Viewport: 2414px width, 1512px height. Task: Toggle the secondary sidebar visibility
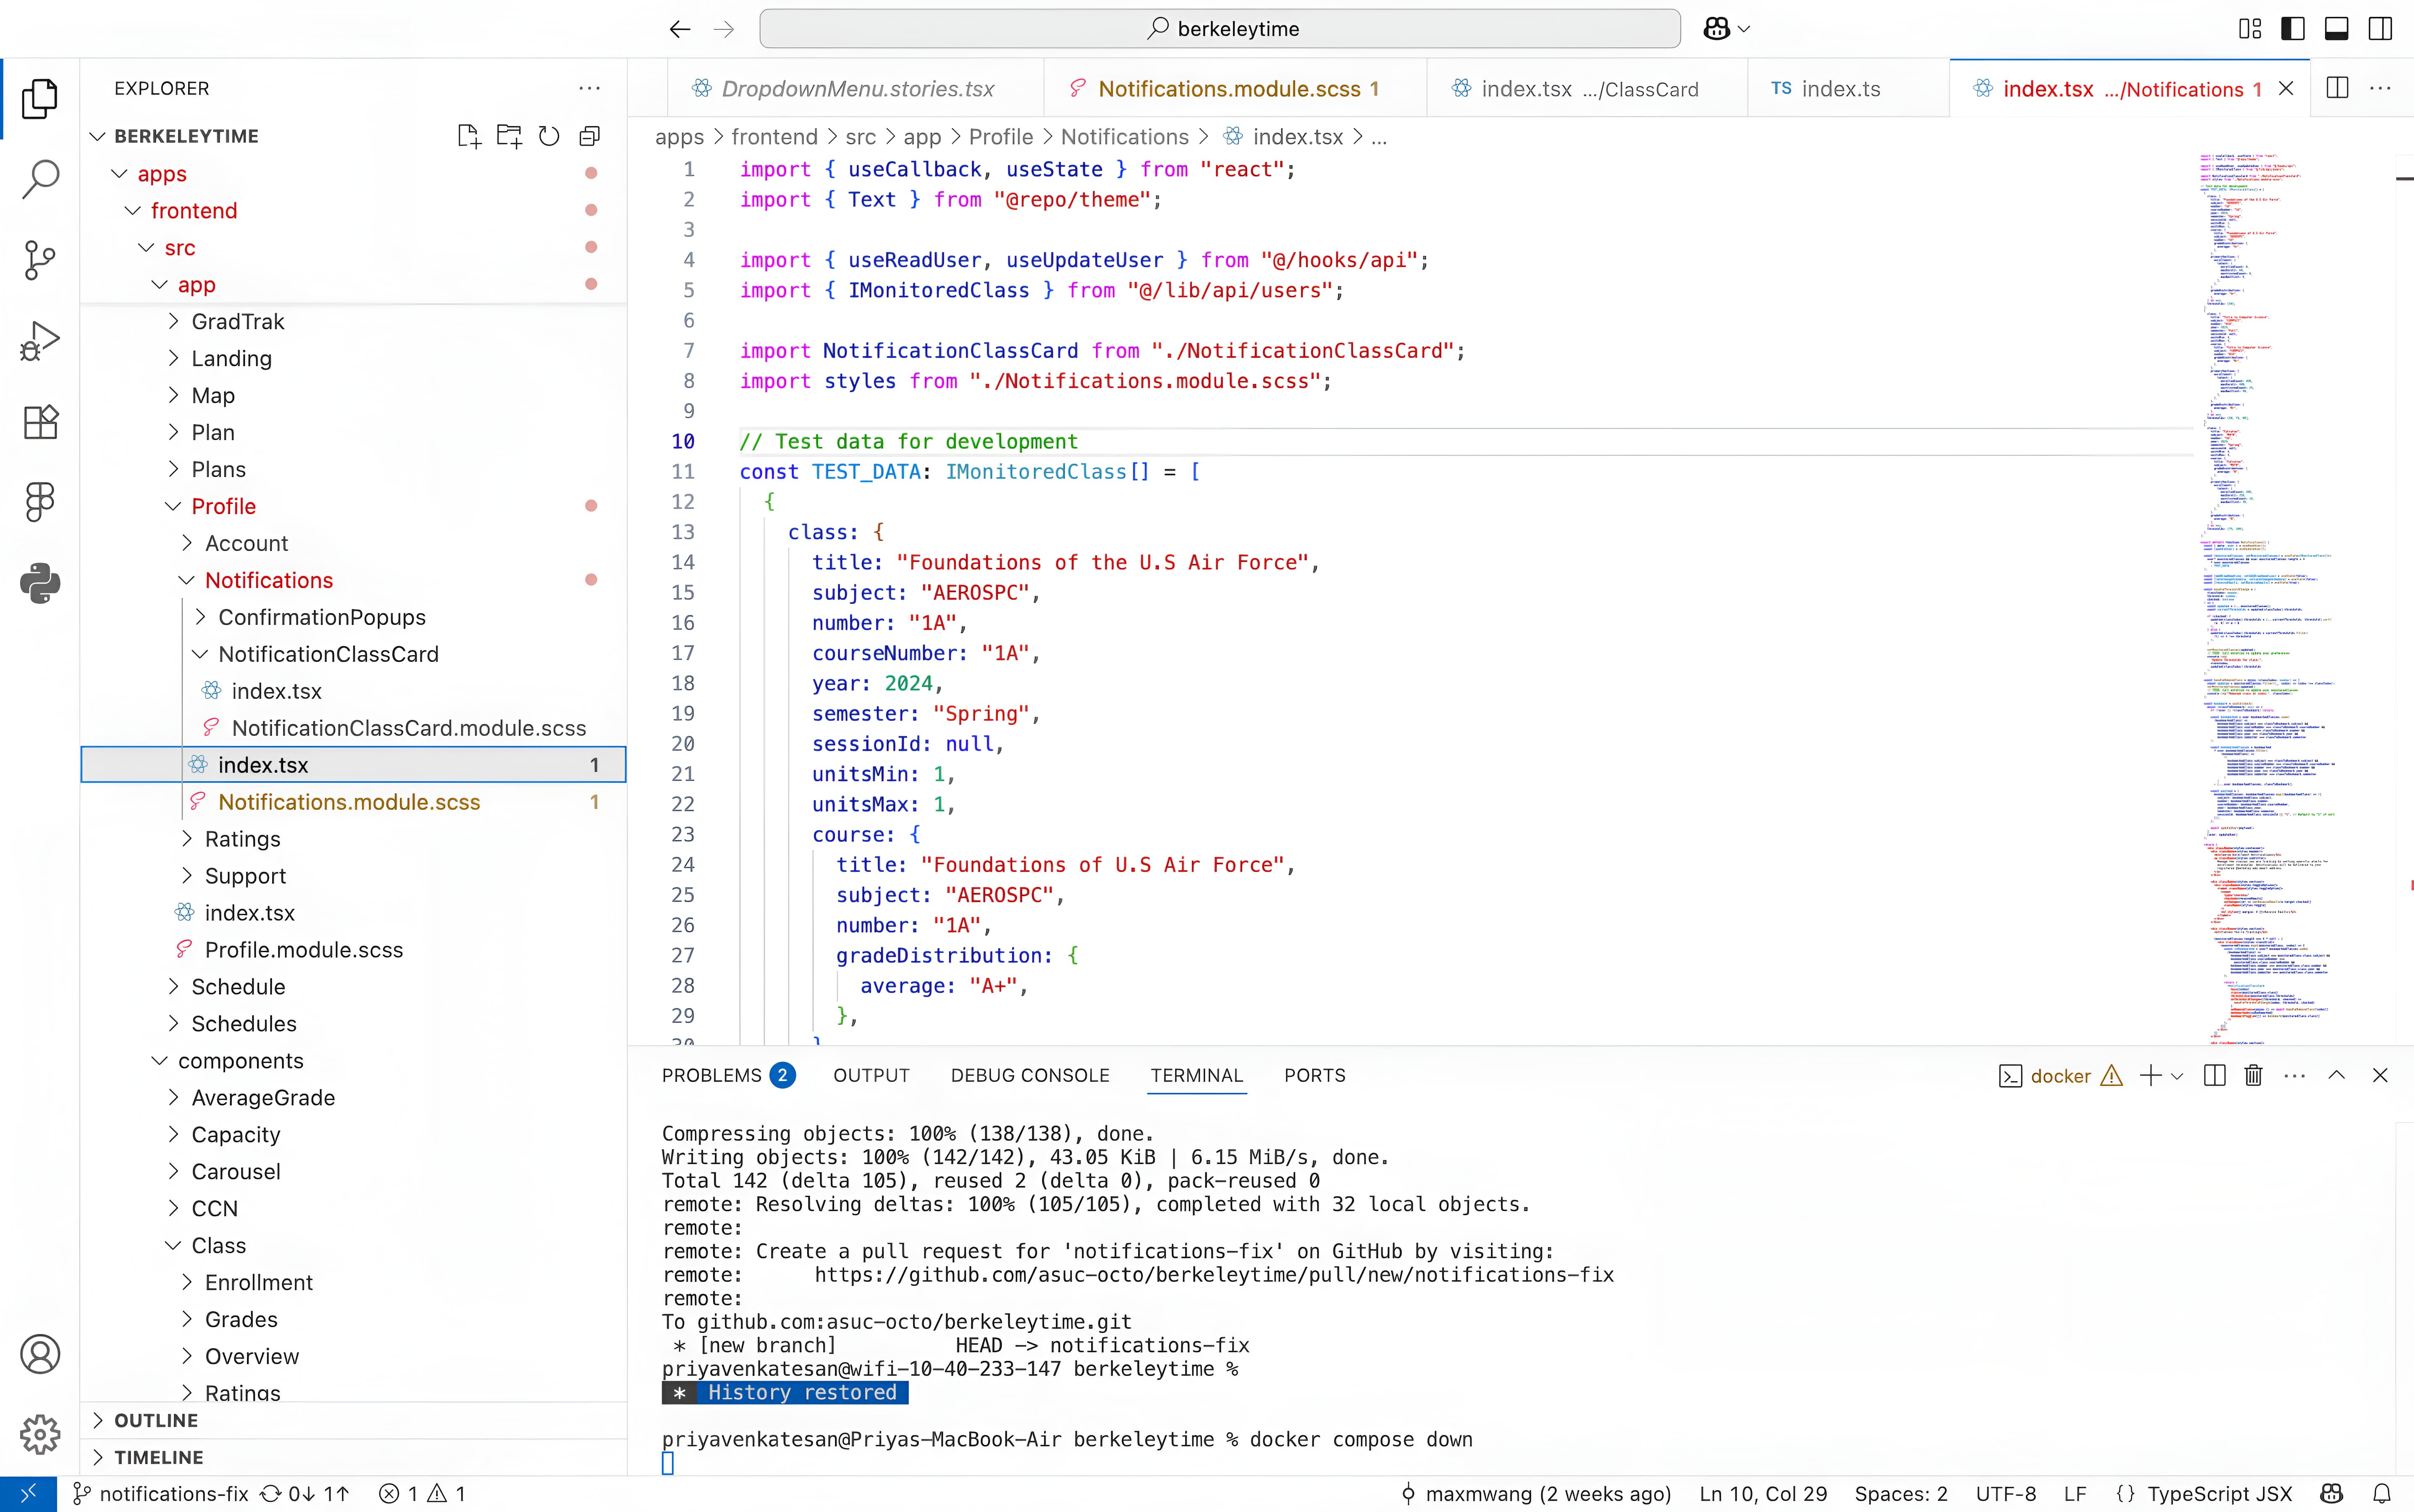2381,29
